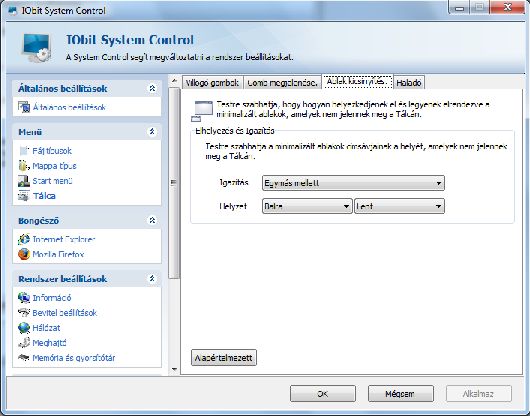Click the Hálózat globe icon
530x416 pixels.
(x=24, y=328)
